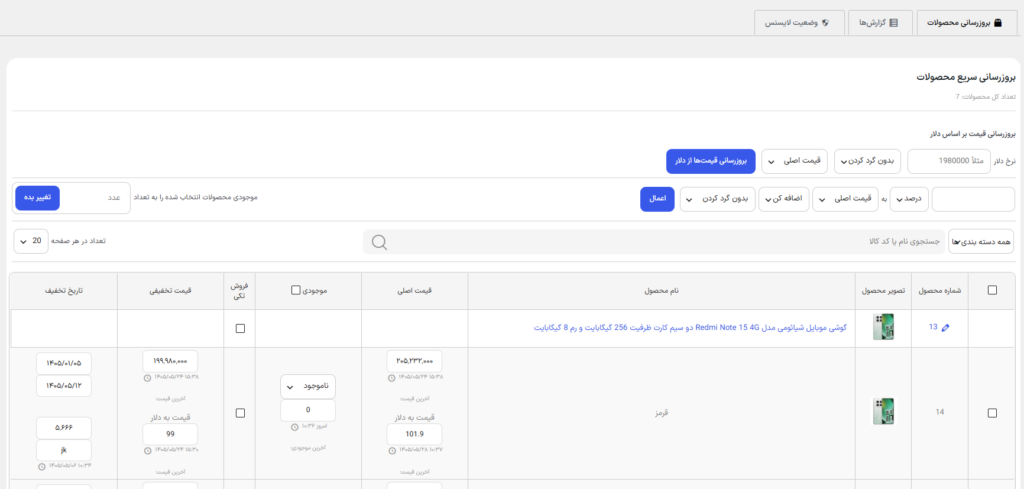Open product number 13 link

pyautogui.click(x=933, y=327)
